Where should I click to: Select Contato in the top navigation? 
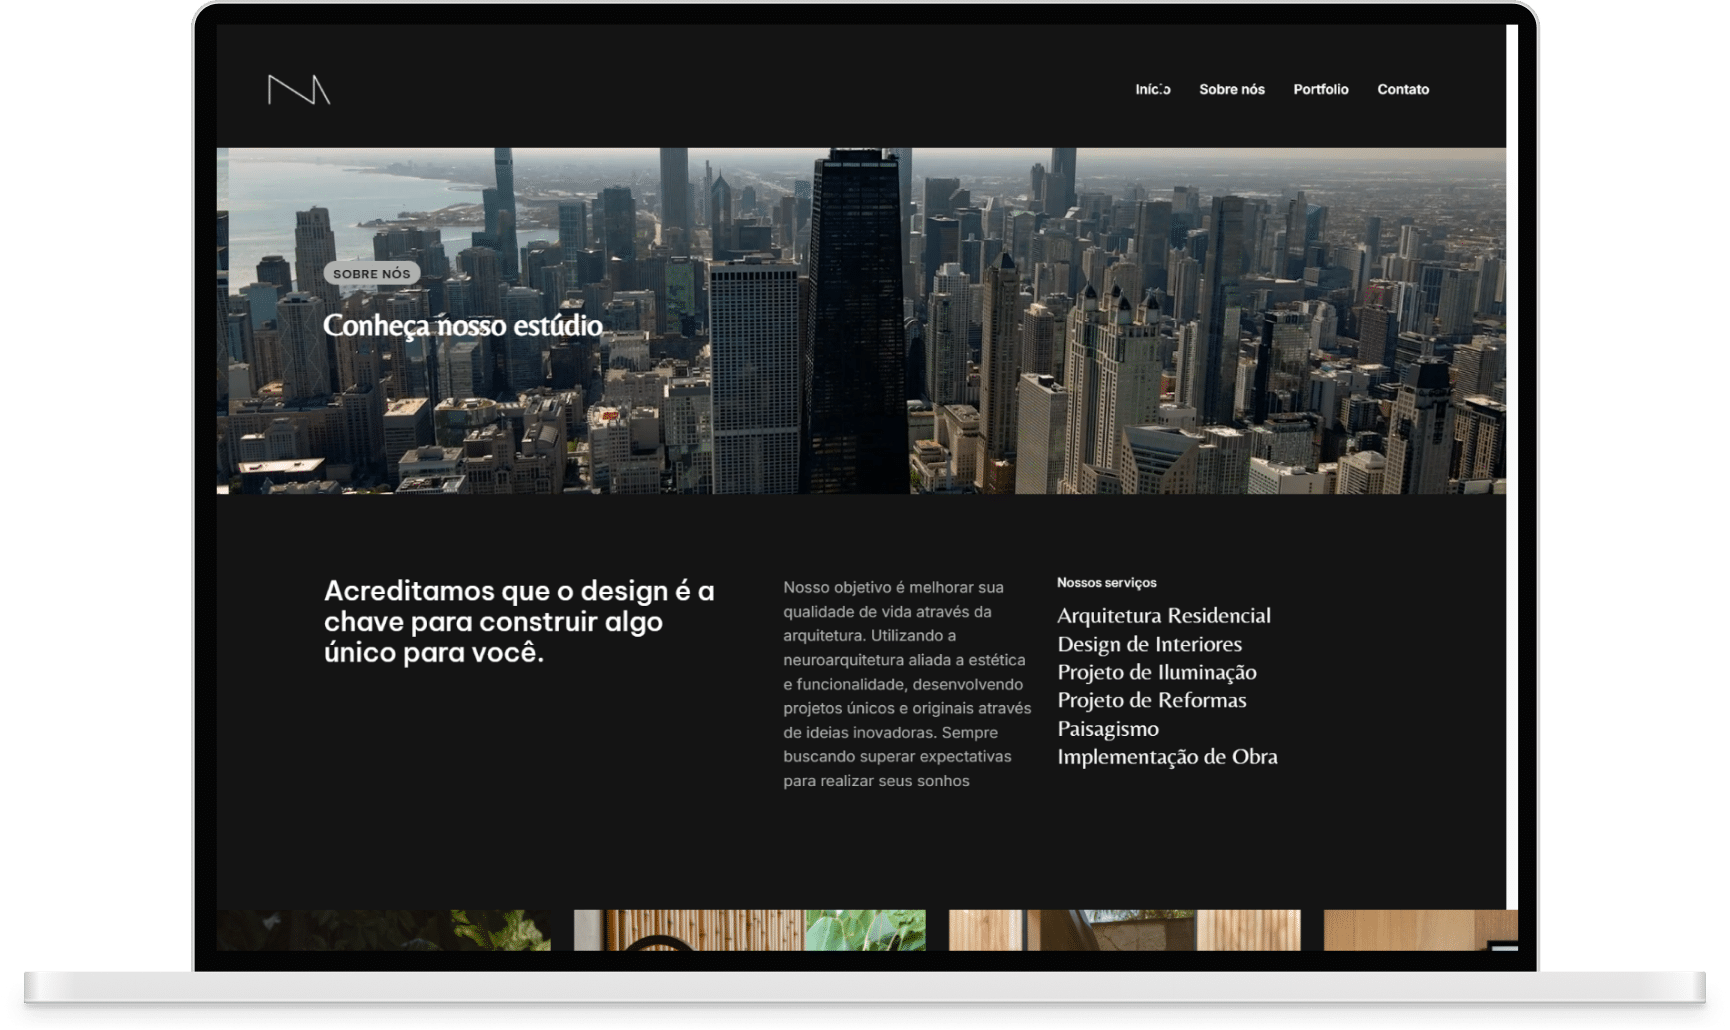(1402, 90)
